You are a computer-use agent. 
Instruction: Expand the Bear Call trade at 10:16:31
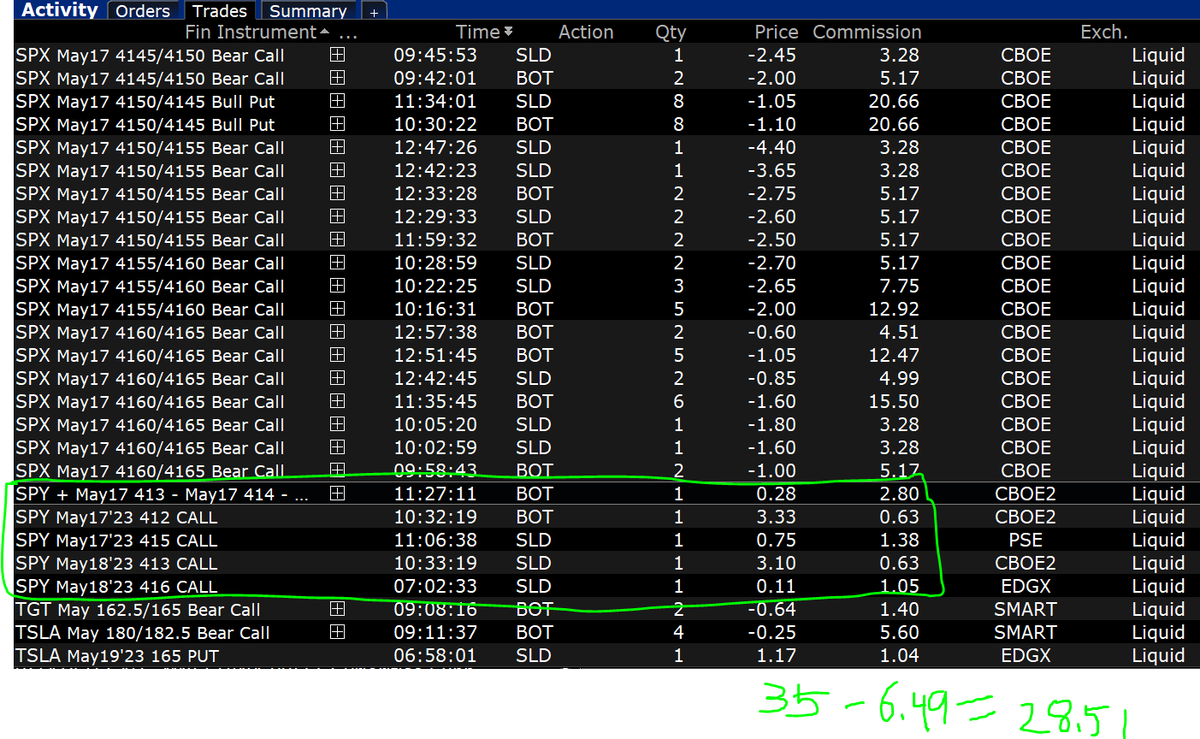coord(337,309)
